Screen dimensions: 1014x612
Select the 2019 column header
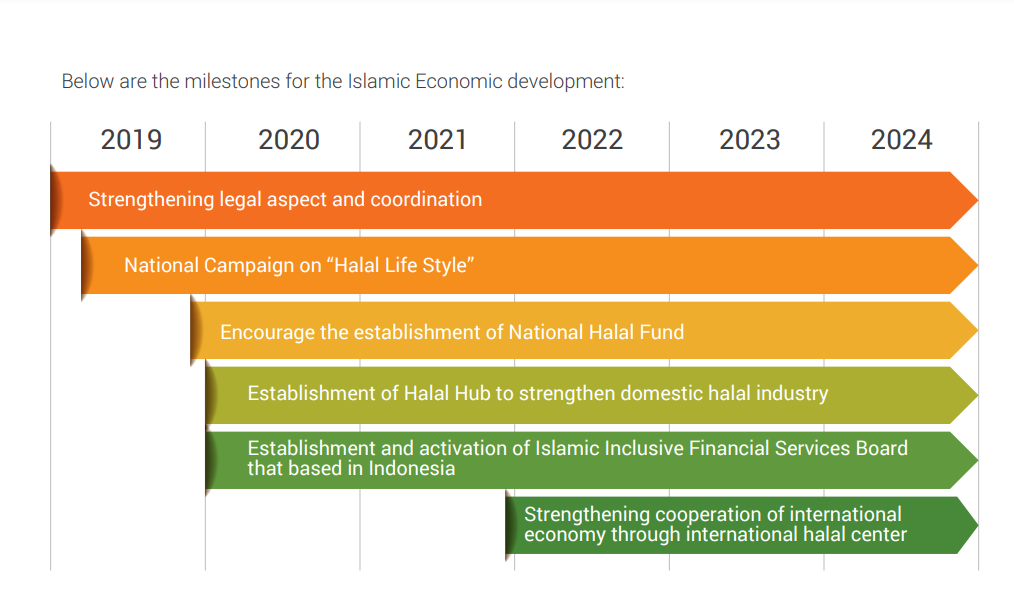131,140
